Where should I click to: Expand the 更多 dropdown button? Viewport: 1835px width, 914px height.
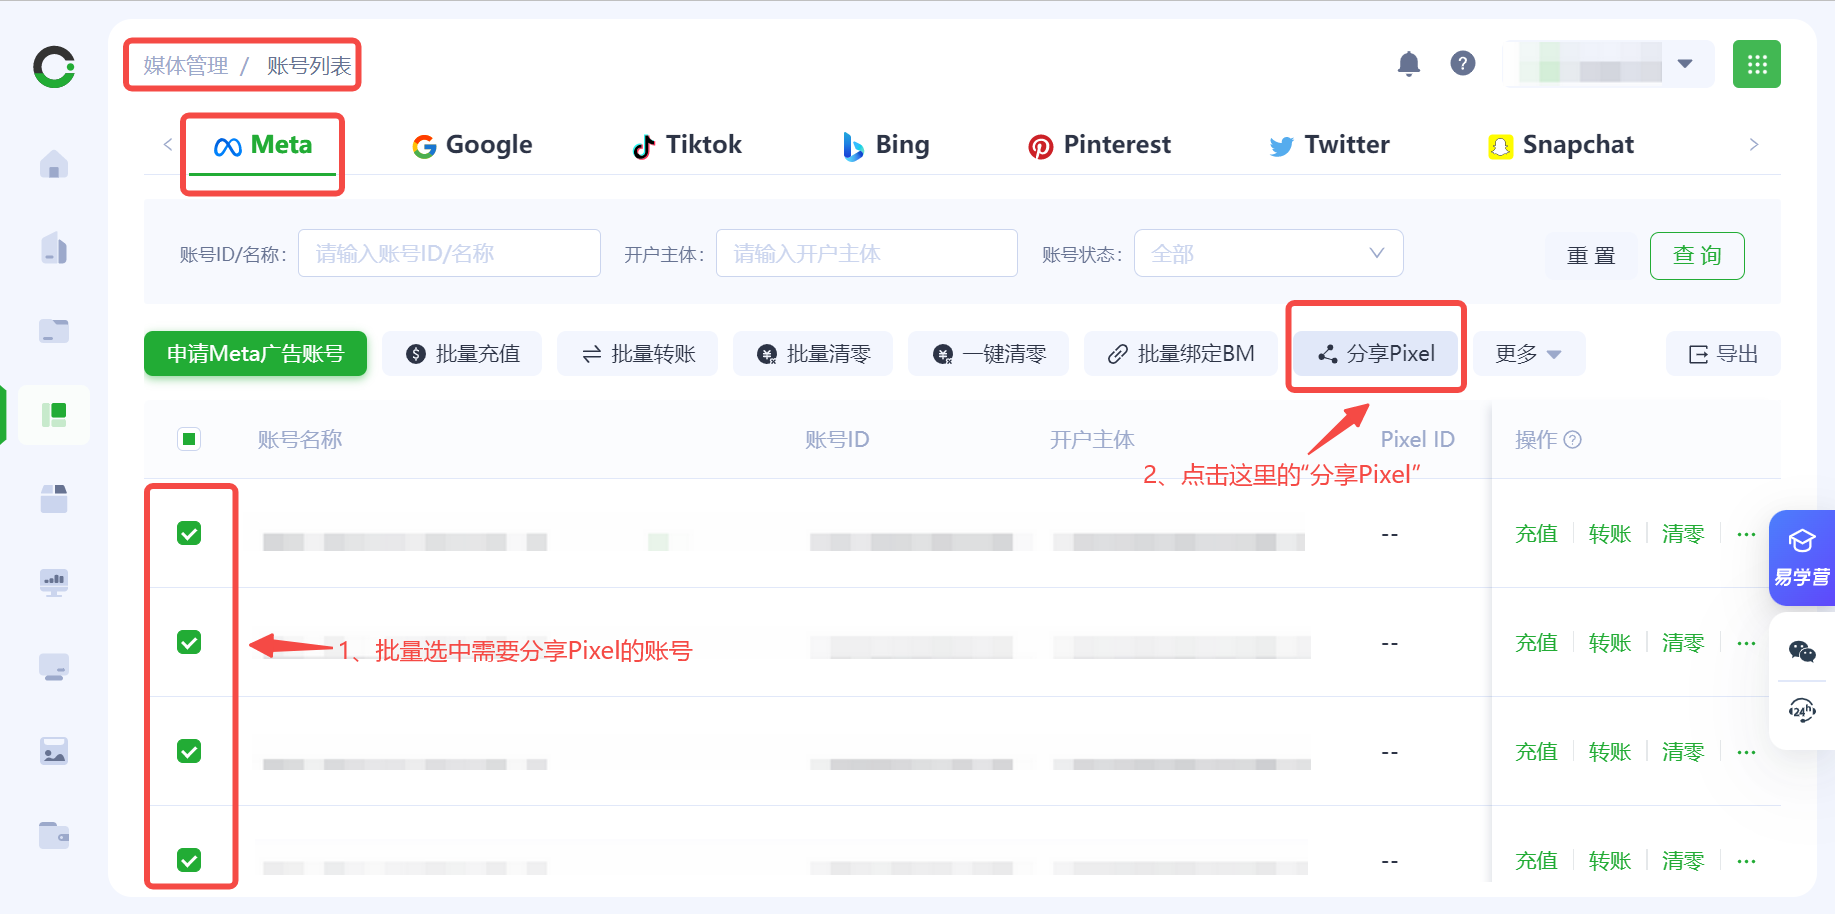pyautogui.click(x=1528, y=354)
